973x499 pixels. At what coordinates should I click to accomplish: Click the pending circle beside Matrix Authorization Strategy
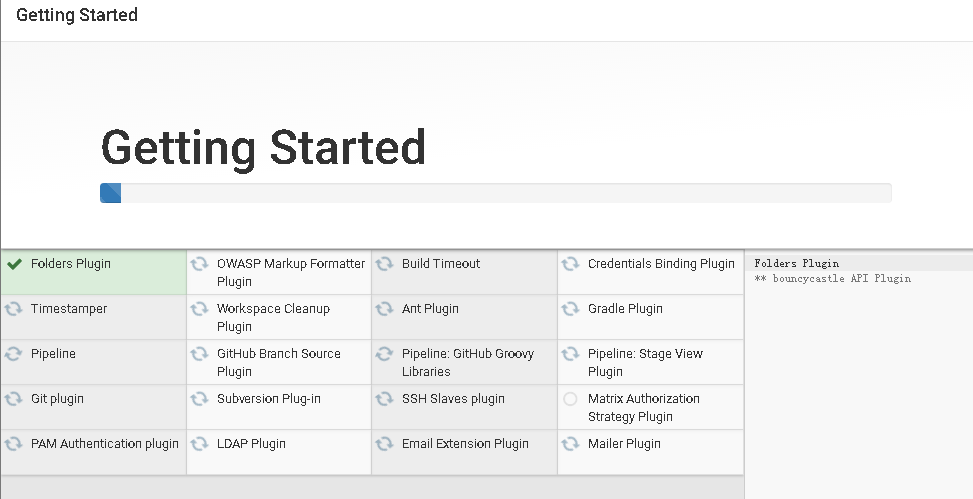click(570, 399)
